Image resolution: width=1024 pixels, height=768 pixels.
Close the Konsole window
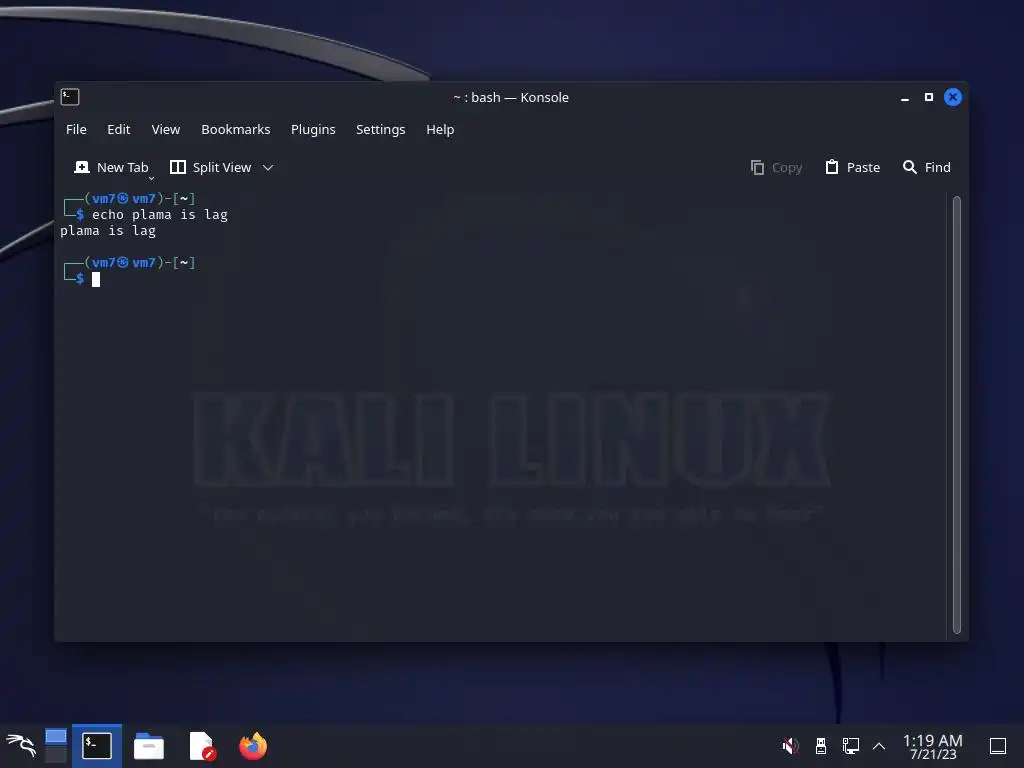[953, 97]
